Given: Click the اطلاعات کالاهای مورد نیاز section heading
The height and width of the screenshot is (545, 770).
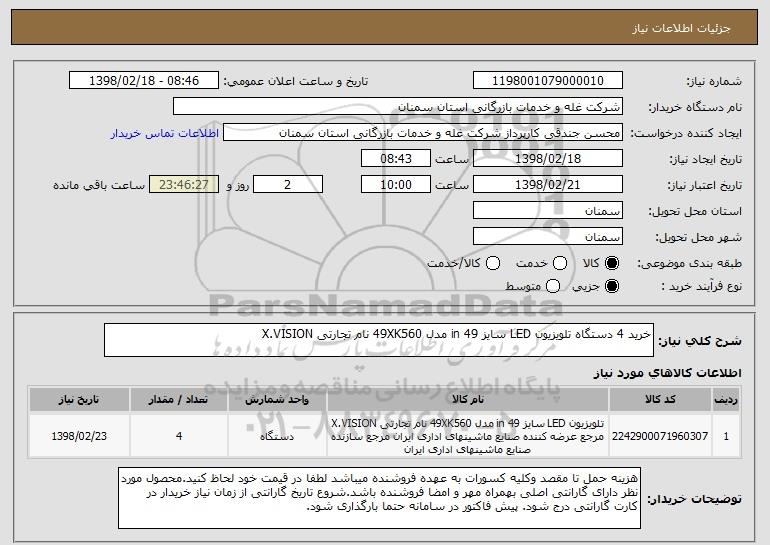Looking at the screenshot, I should tap(667, 373).
